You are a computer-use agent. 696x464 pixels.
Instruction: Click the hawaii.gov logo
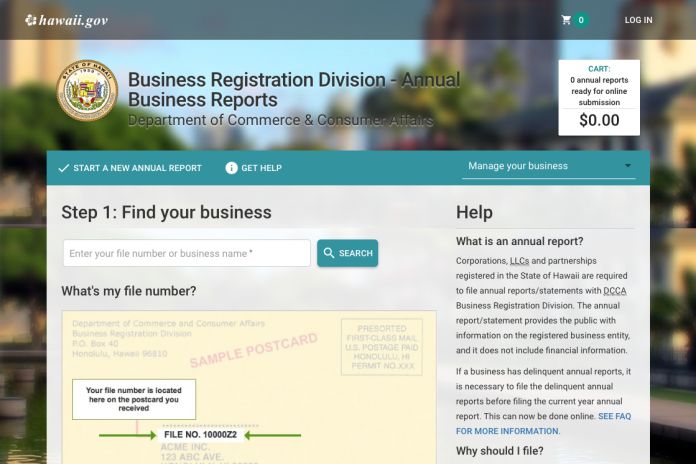[67, 20]
